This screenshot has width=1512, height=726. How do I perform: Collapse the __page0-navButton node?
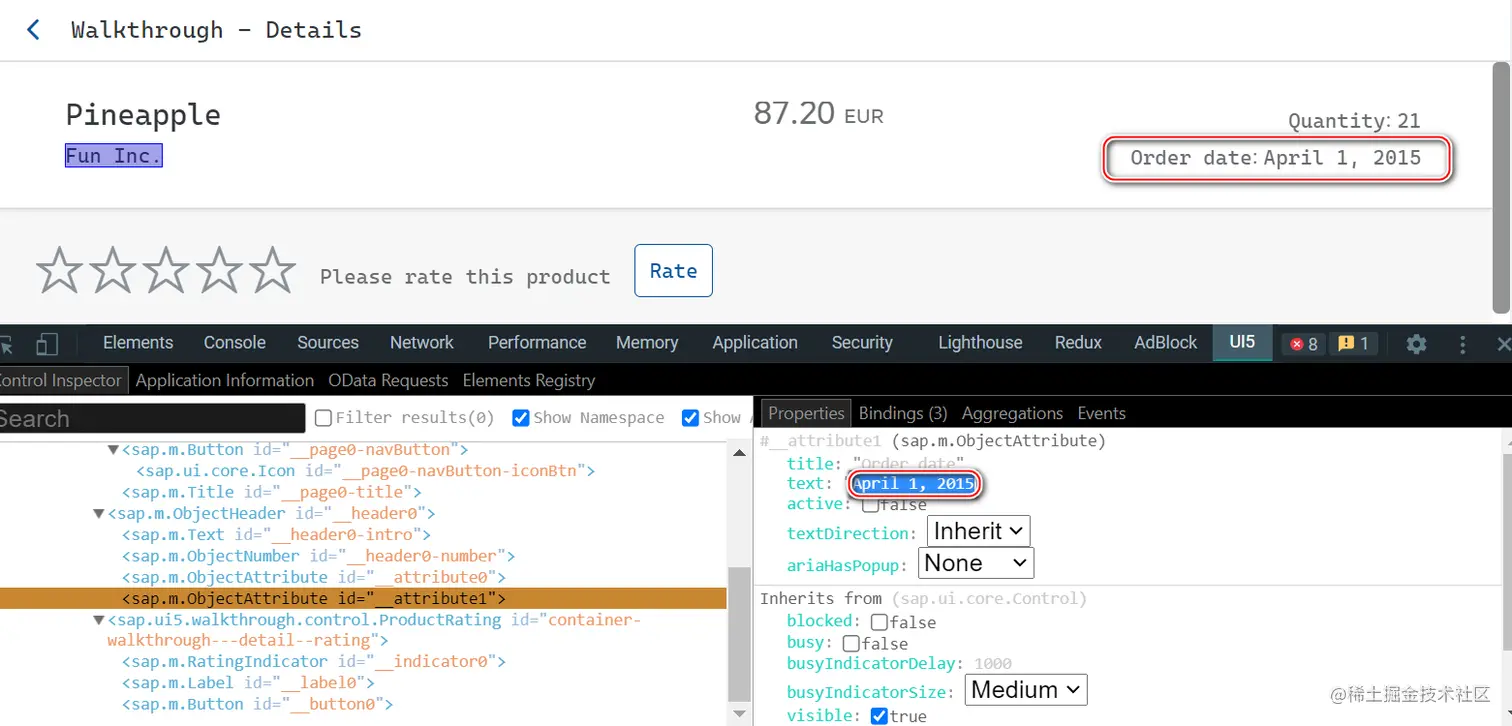coord(113,450)
